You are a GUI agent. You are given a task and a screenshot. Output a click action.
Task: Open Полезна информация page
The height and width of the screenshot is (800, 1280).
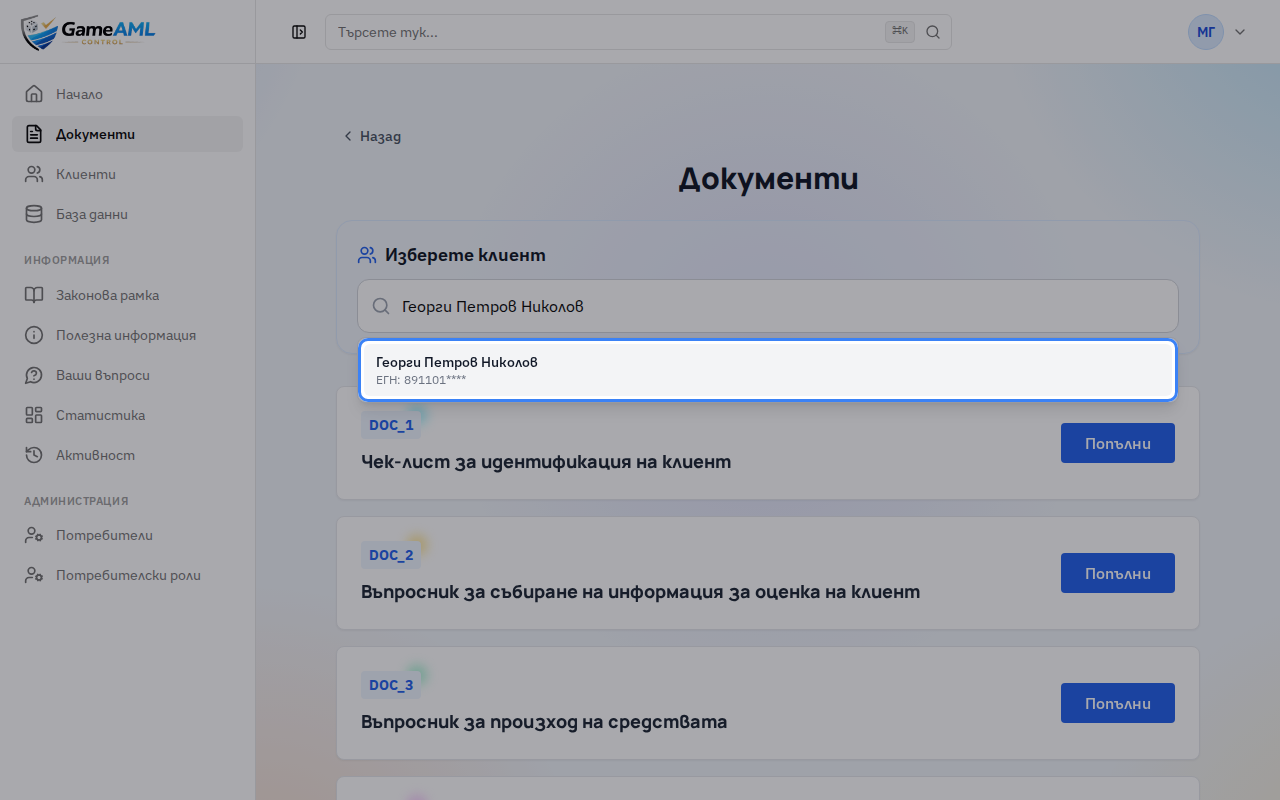click(127, 335)
